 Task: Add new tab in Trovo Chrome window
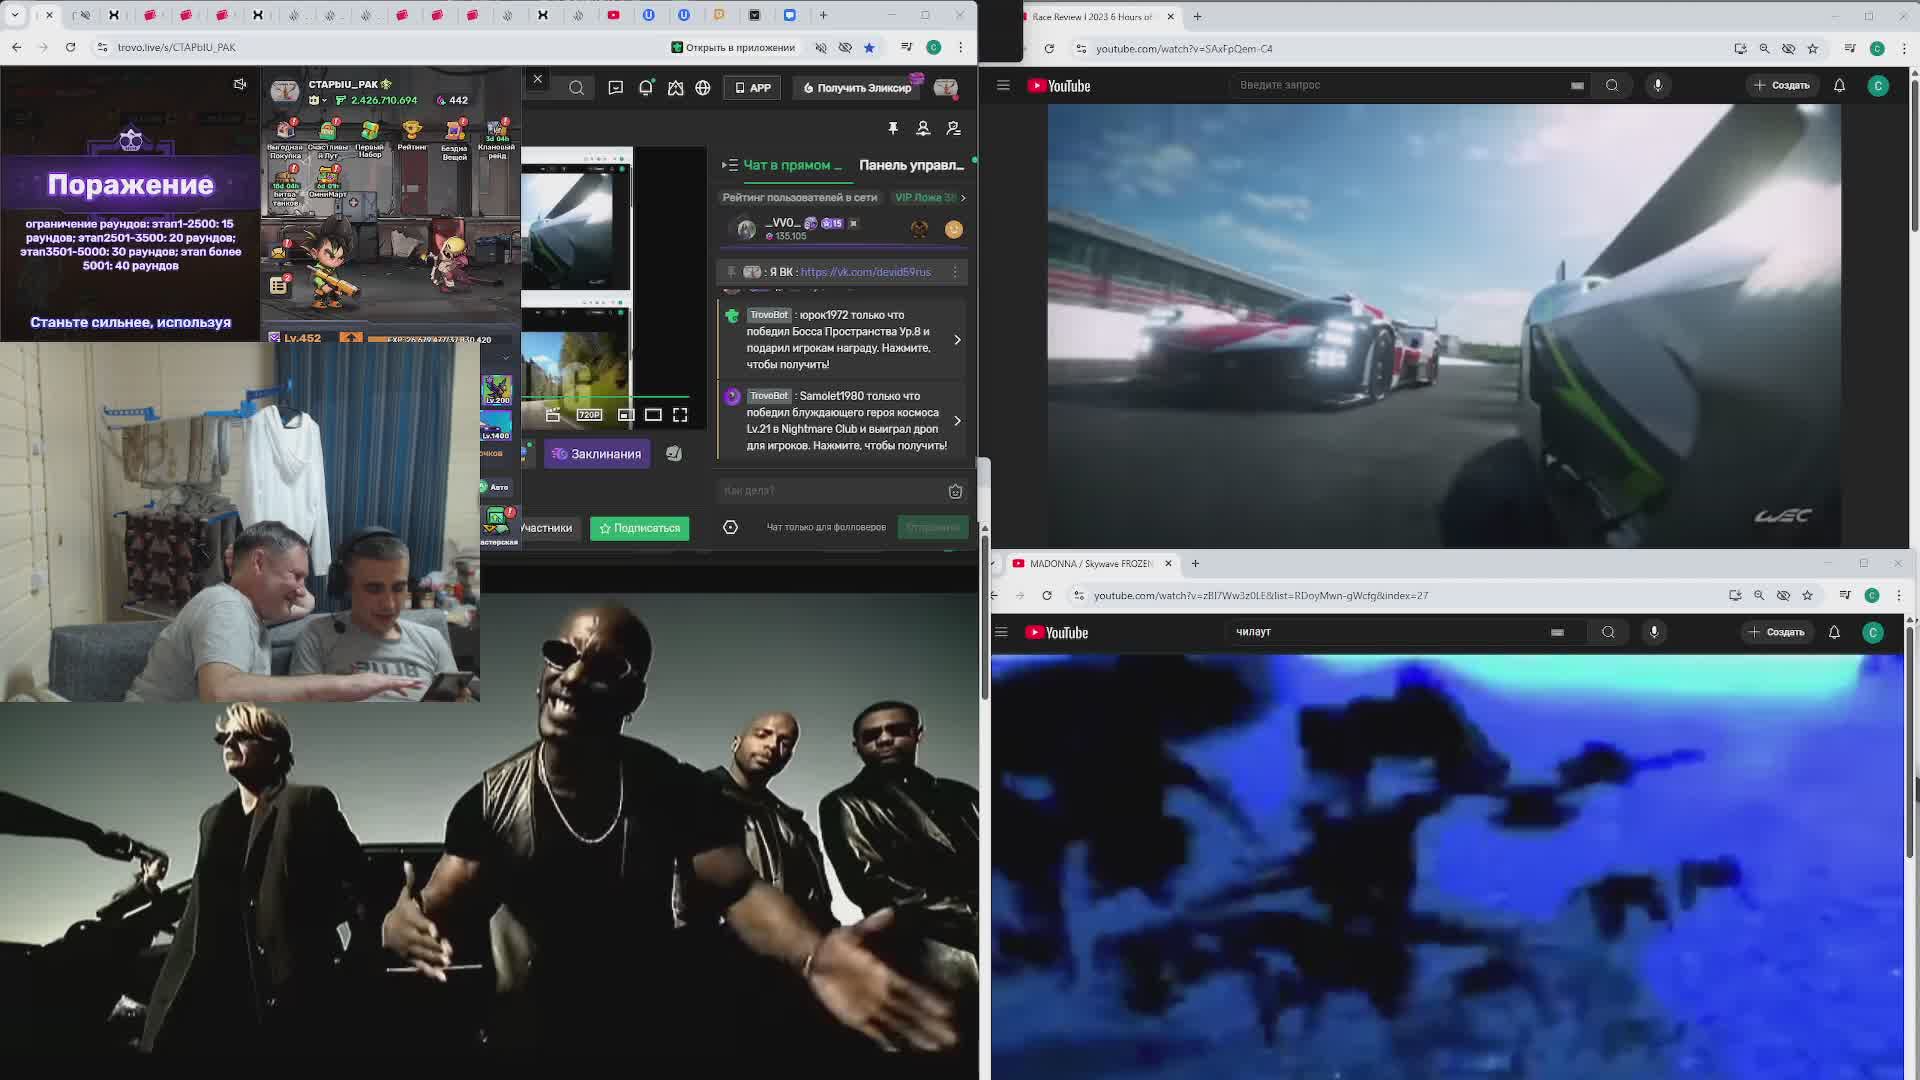823,15
